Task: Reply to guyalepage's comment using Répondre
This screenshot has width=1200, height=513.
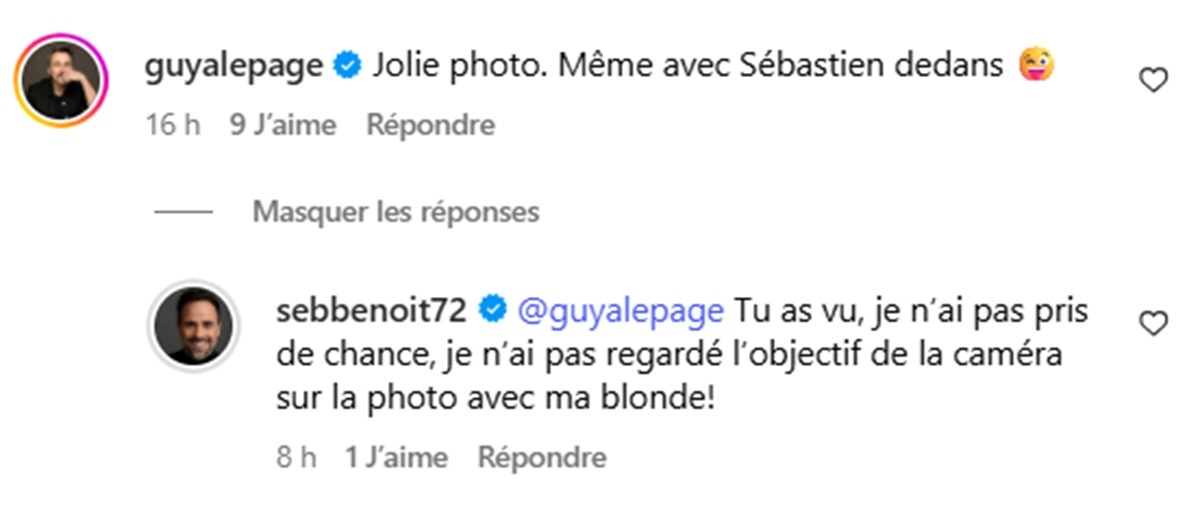Action: point(430,125)
